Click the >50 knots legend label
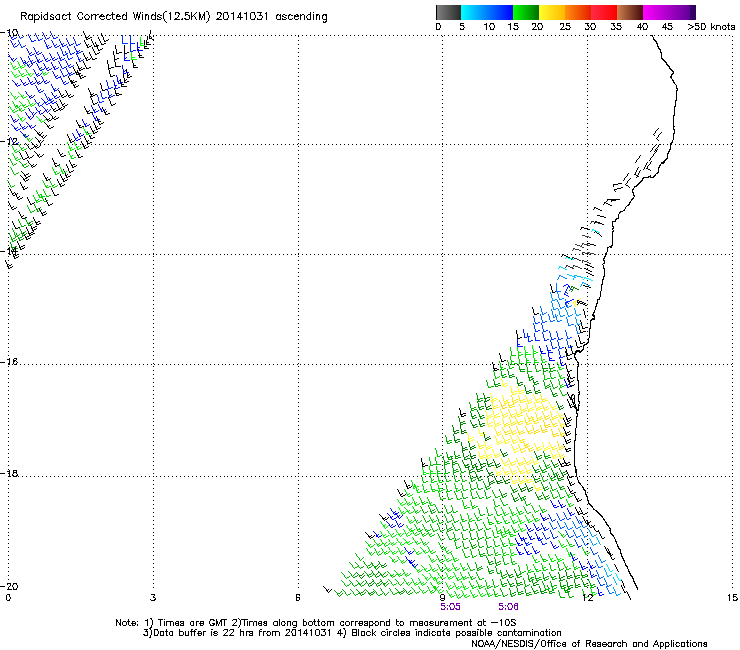Screen dimensions: 740x650 click(x=711, y=27)
